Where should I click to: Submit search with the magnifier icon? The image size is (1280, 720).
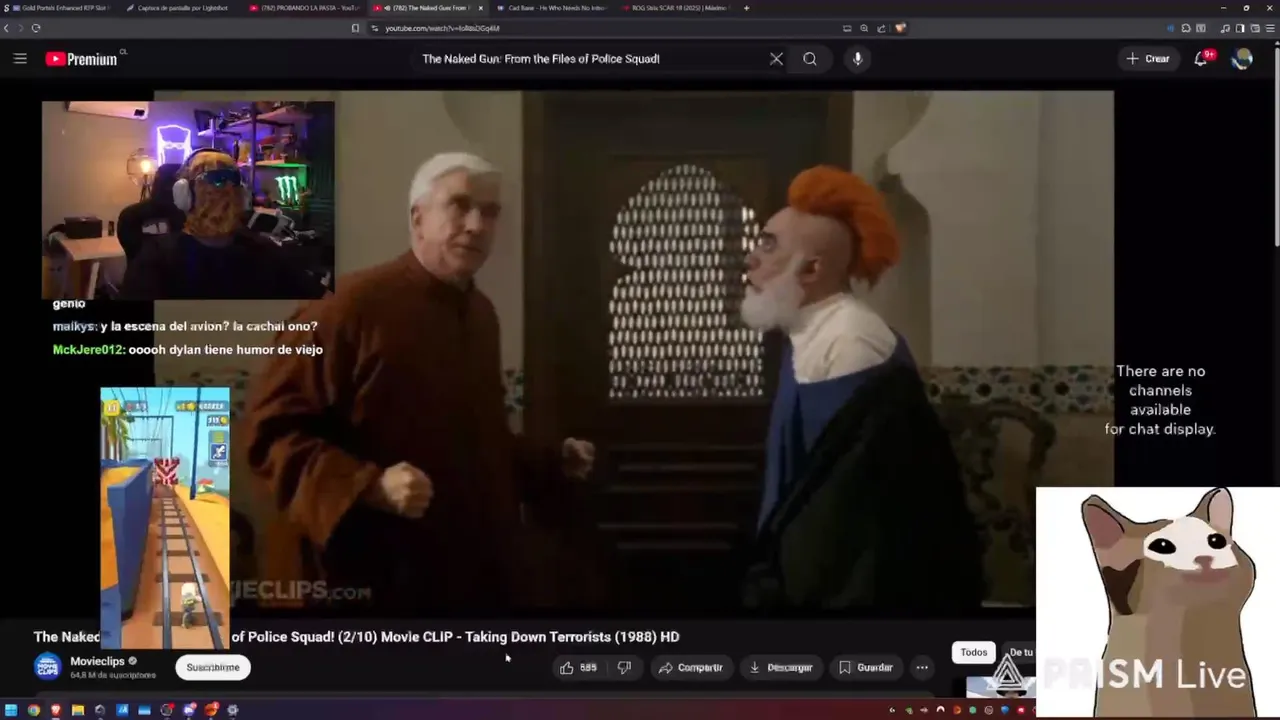click(810, 59)
